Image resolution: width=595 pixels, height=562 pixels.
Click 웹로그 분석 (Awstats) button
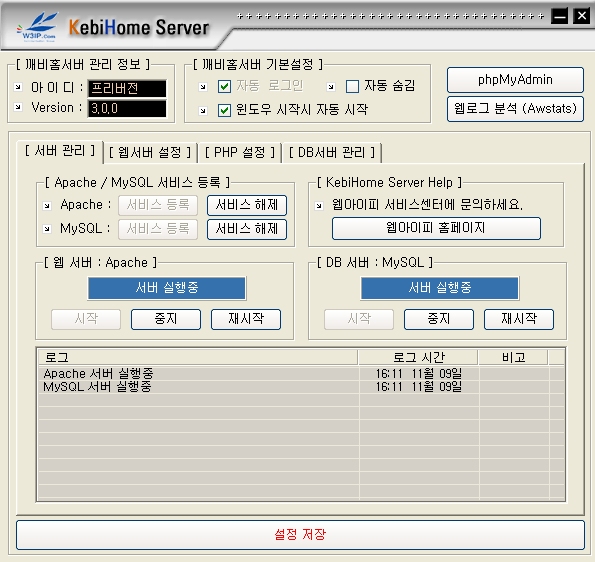(x=515, y=109)
